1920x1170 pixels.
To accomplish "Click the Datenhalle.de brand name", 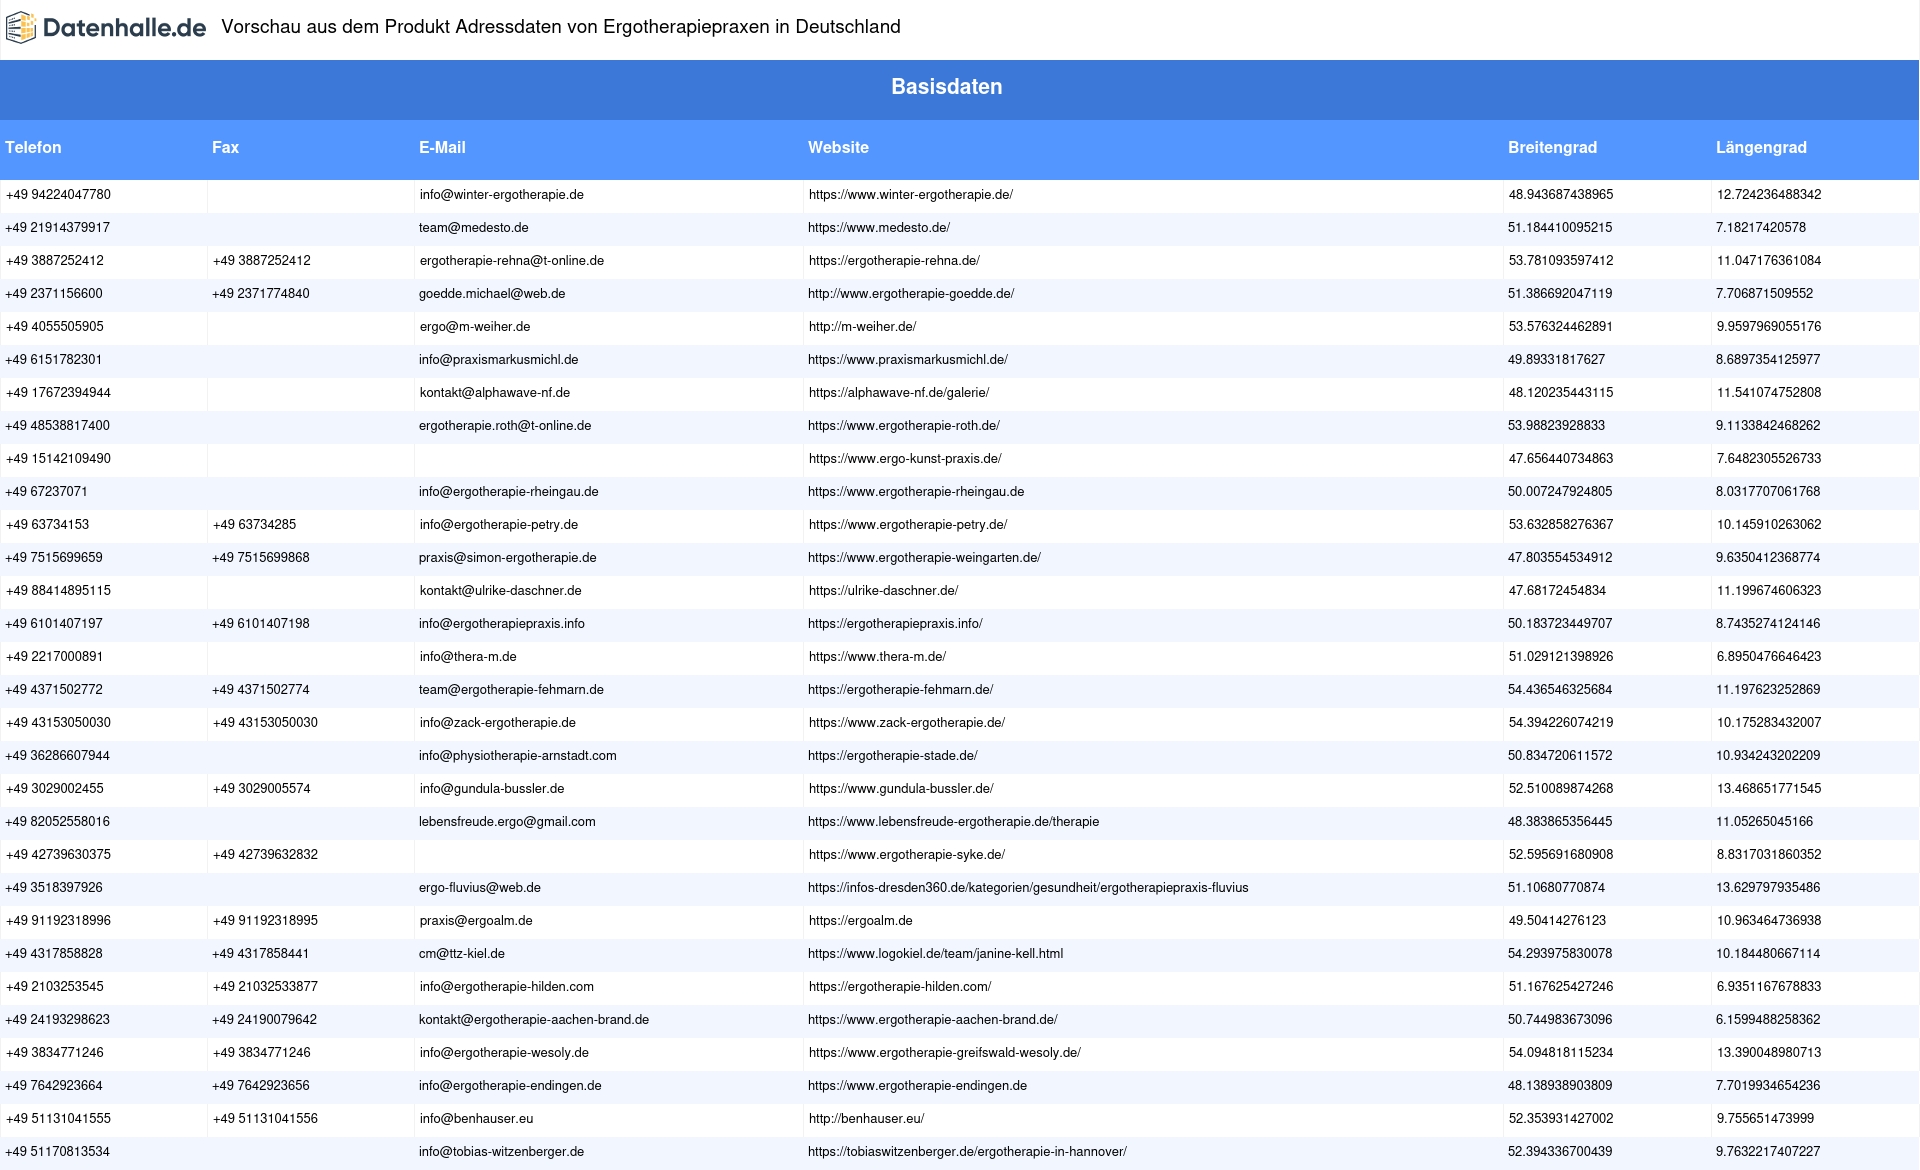I will coord(124,28).
